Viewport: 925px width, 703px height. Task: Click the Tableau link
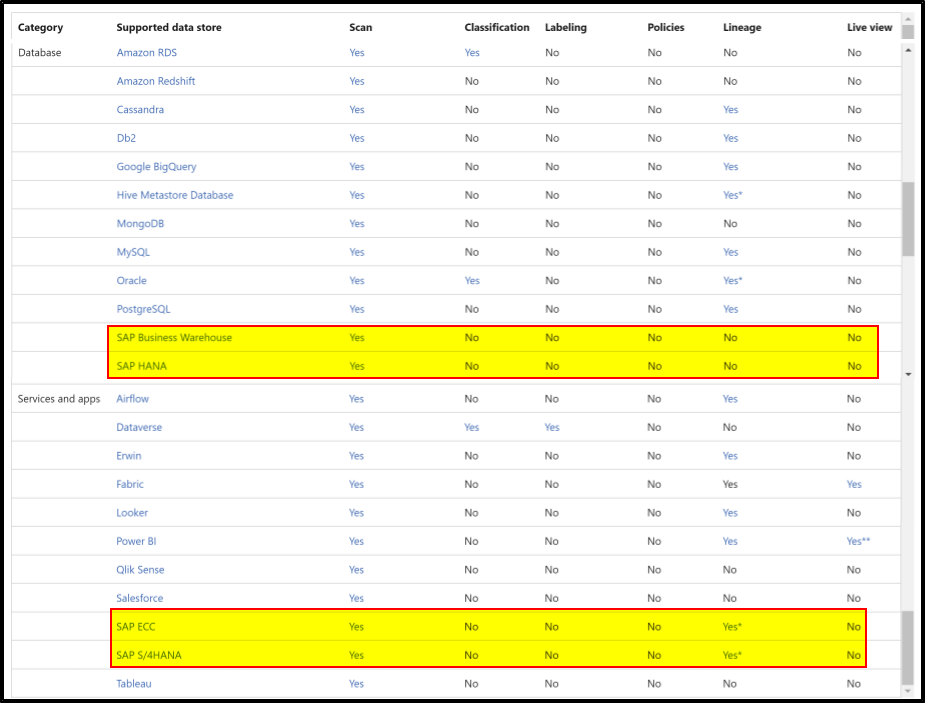tap(133, 684)
